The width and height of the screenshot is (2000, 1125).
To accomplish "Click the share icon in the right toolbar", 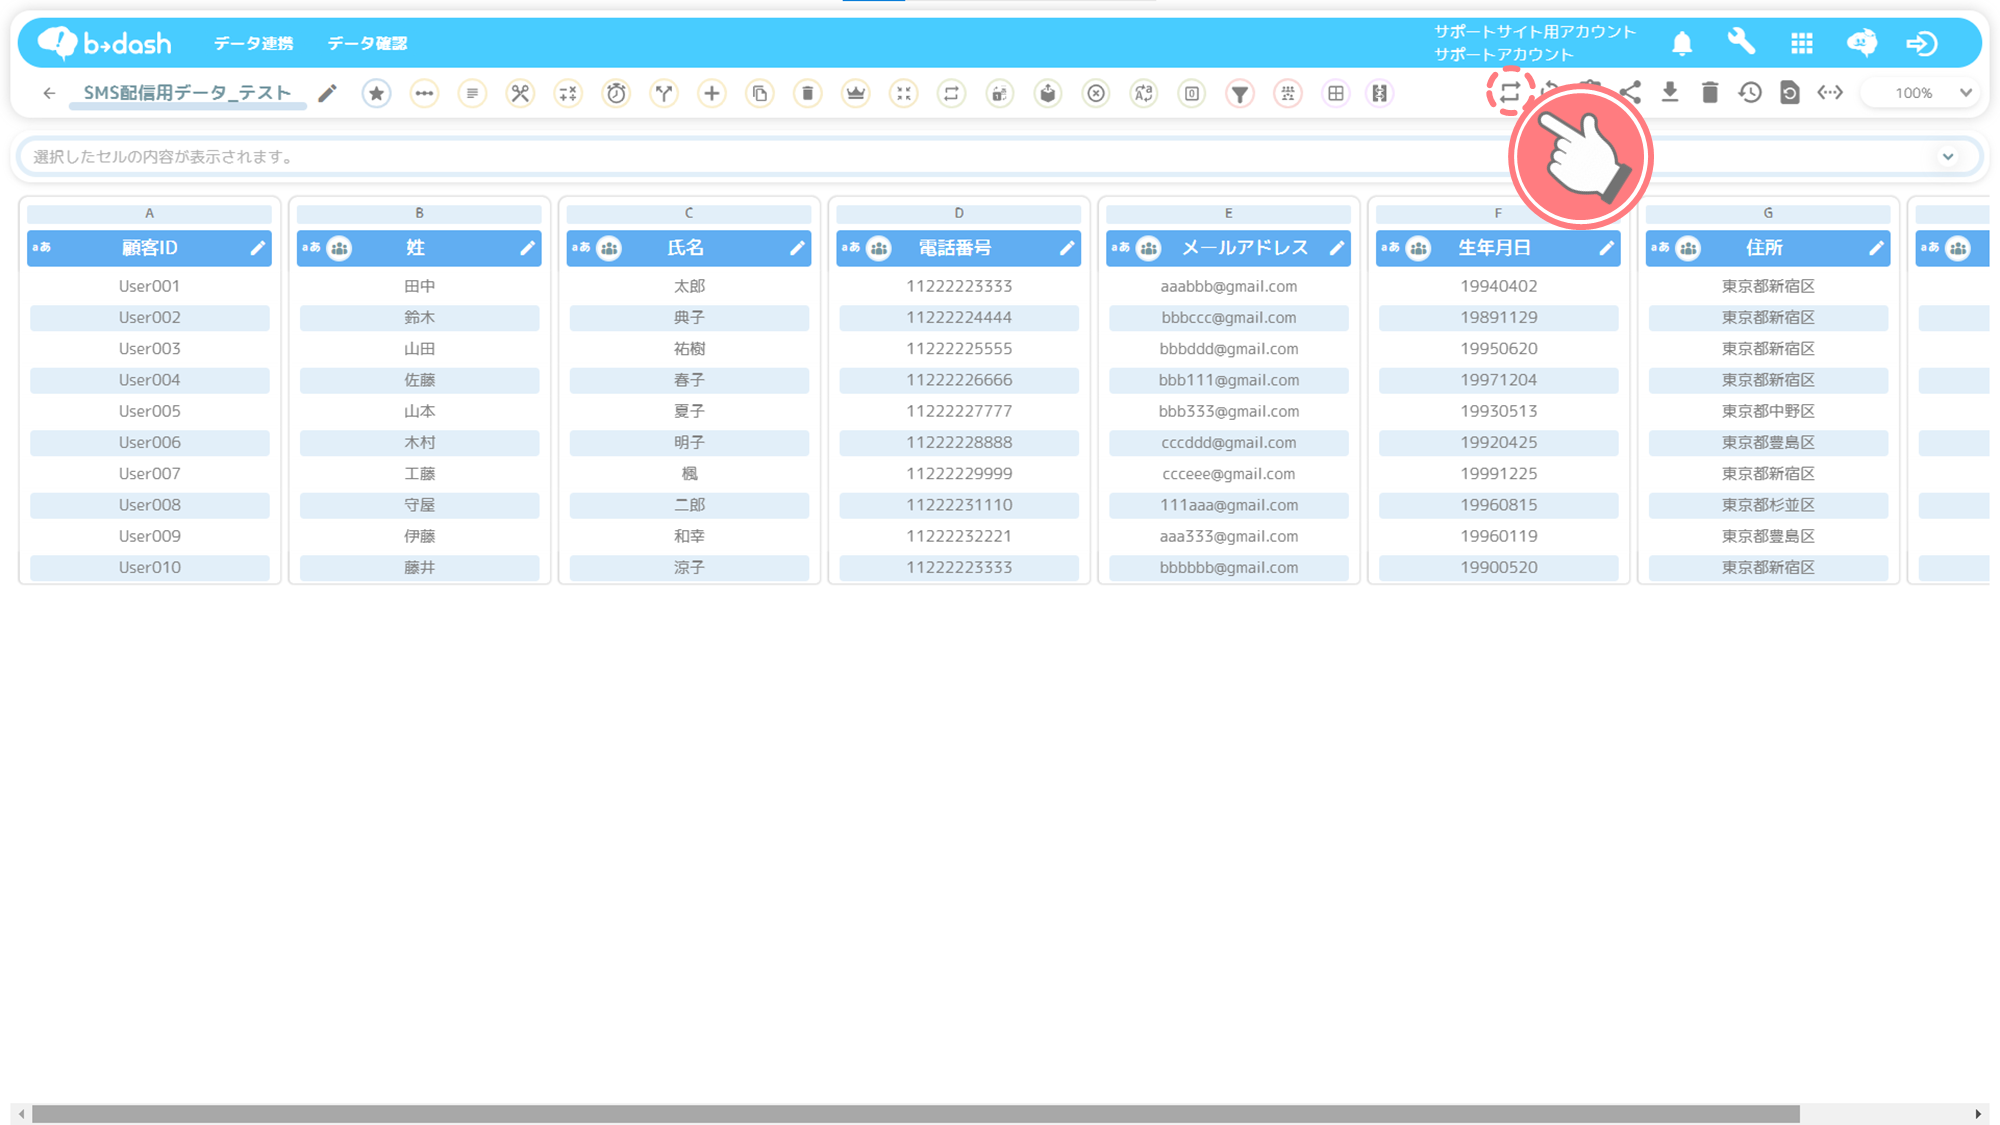I will point(1631,92).
